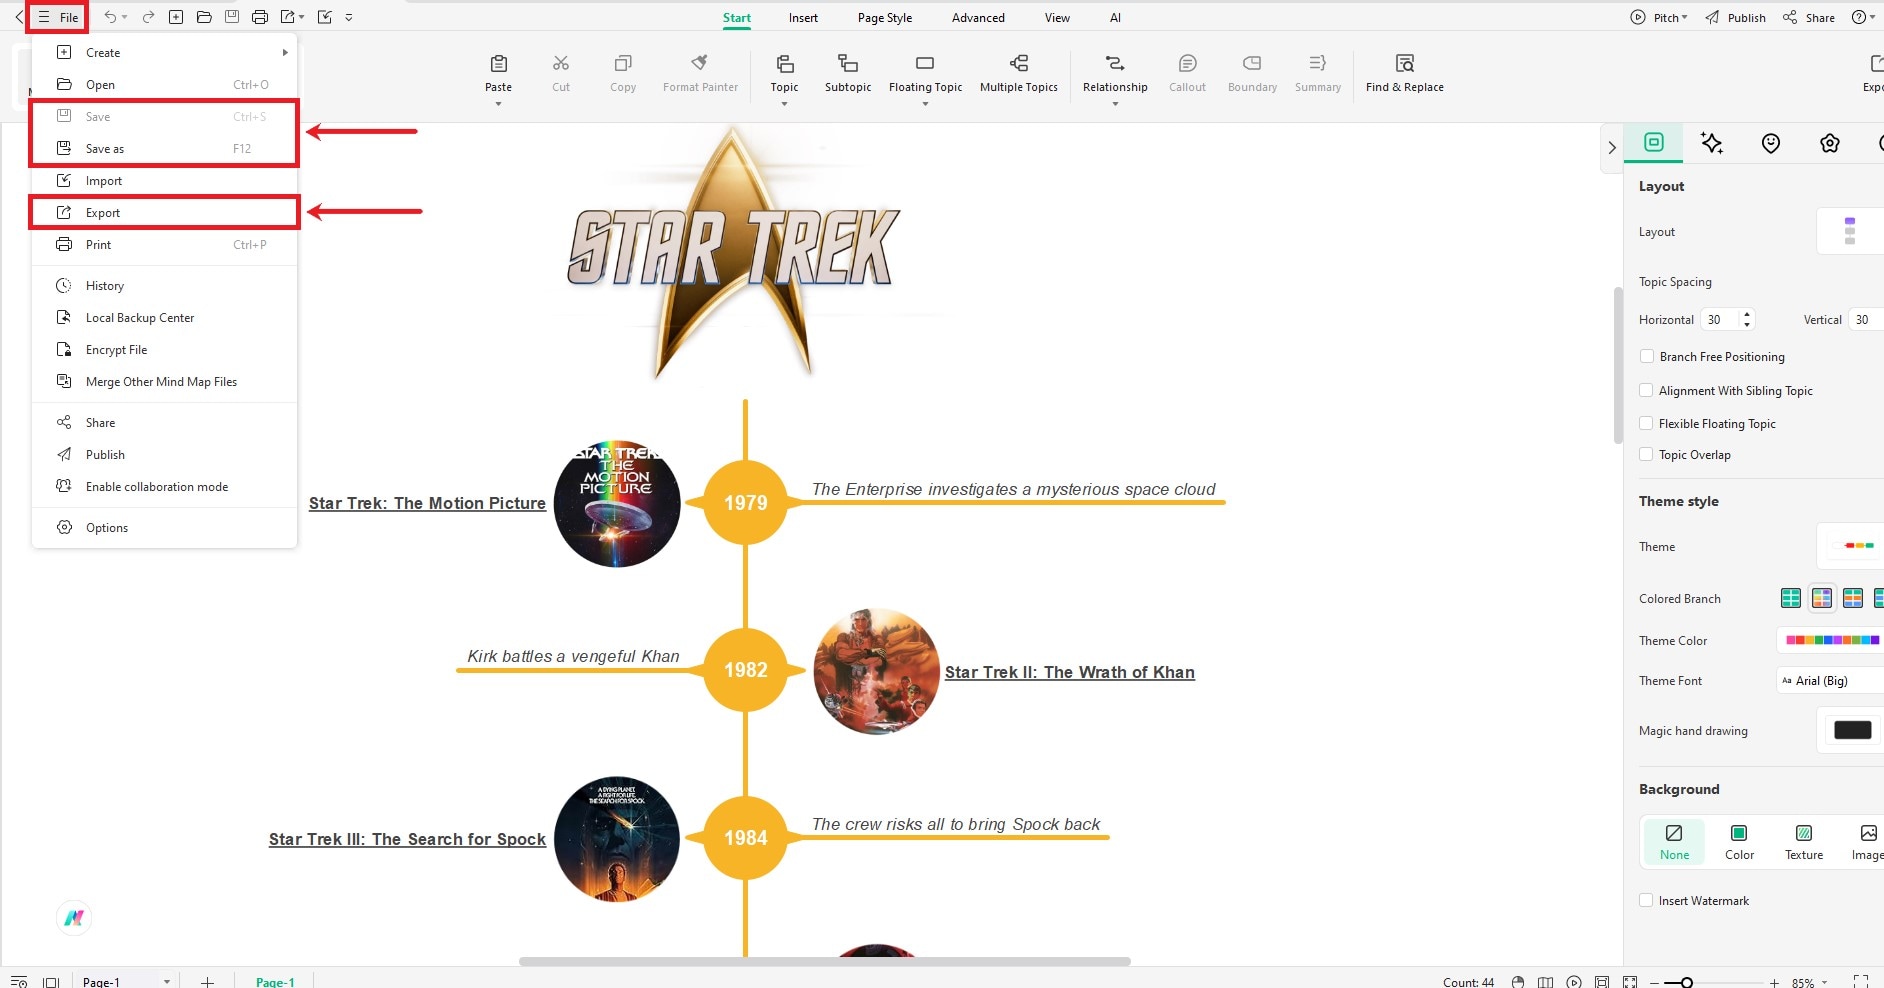Expand the Create submenu arrow
Image resolution: width=1884 pixels, height=988 pixels.
(x=285, y=52)
